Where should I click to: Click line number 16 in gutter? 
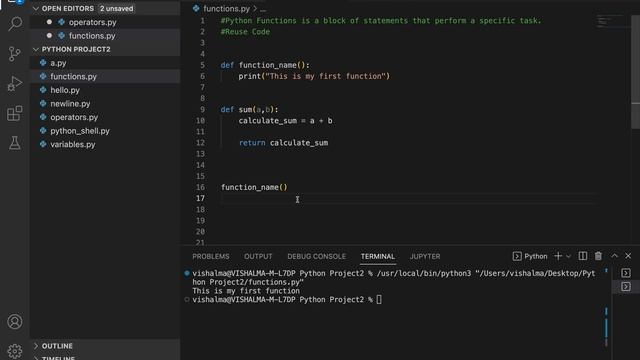point(200,187)
